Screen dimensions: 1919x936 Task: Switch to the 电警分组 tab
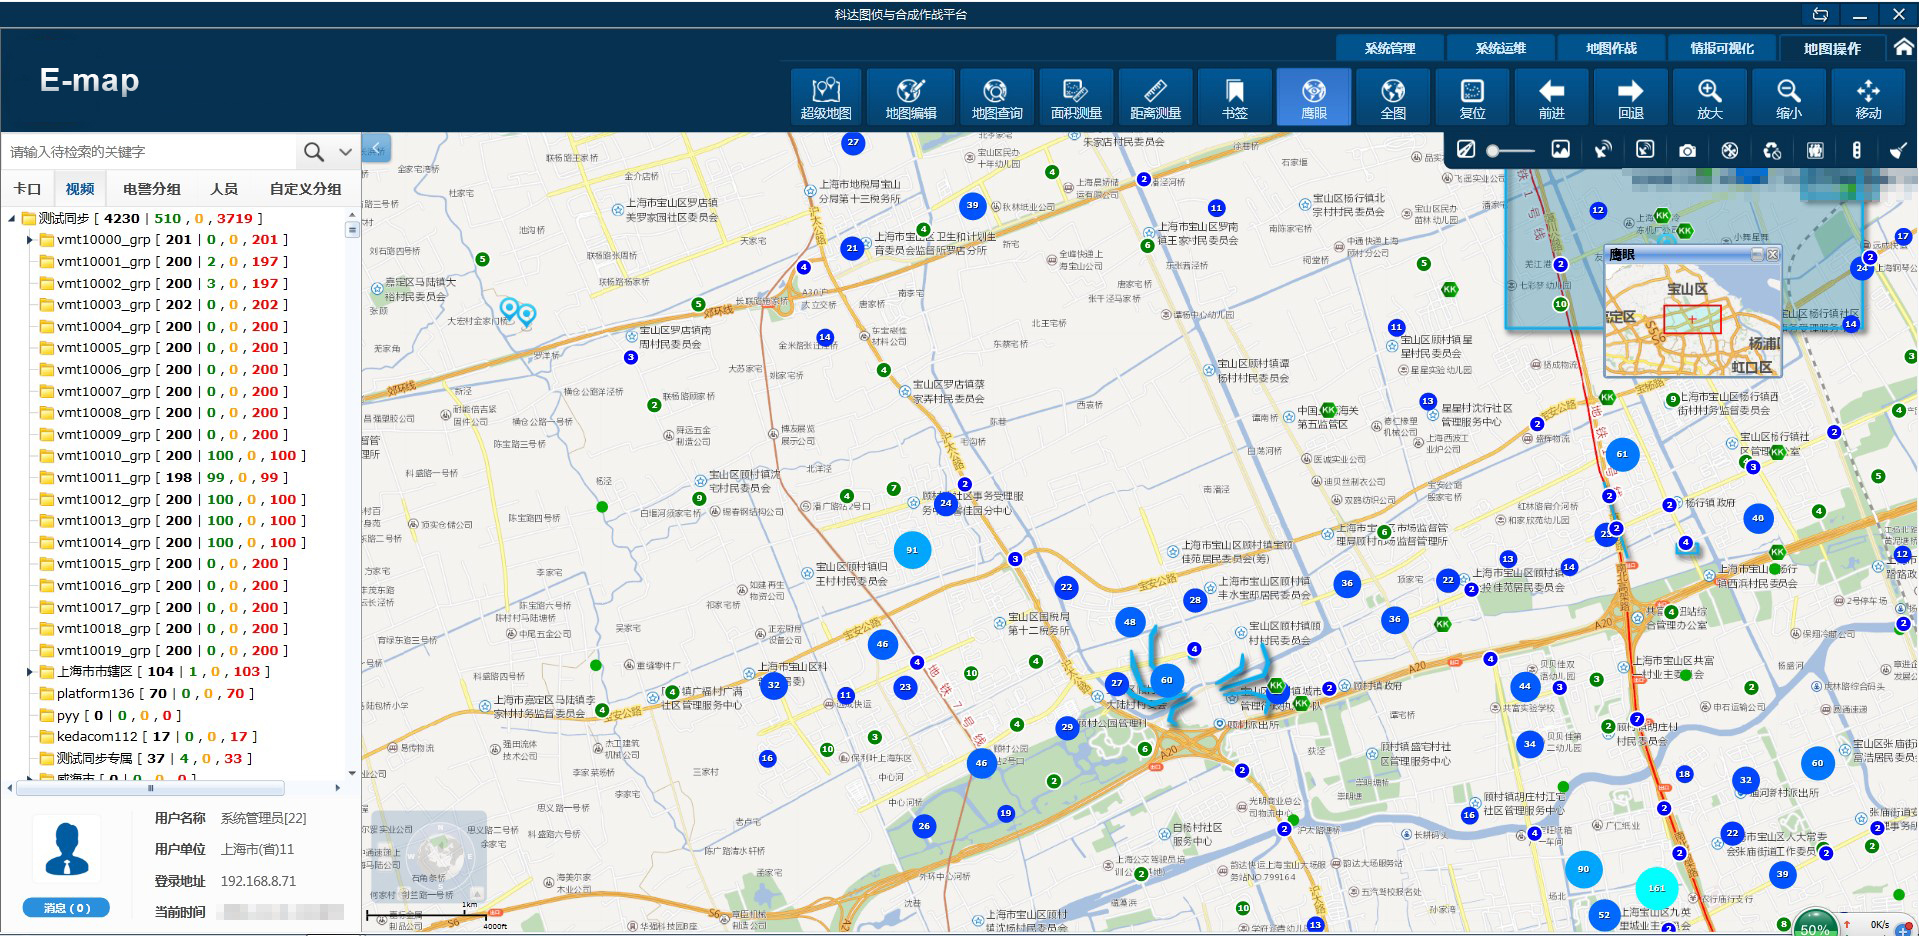click(152, 189)
